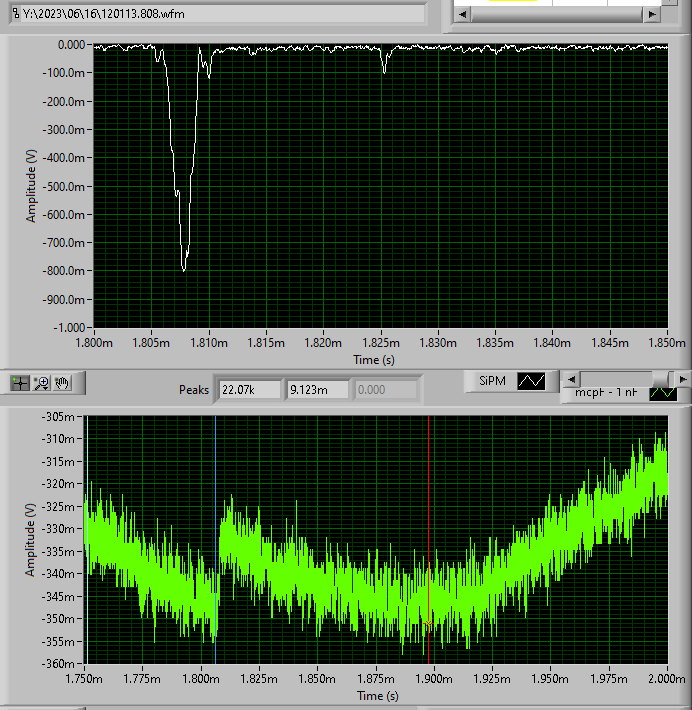The width and height of the screenshot is (692, 710).
Task: Click the file path browse icon
Action: 15,15
